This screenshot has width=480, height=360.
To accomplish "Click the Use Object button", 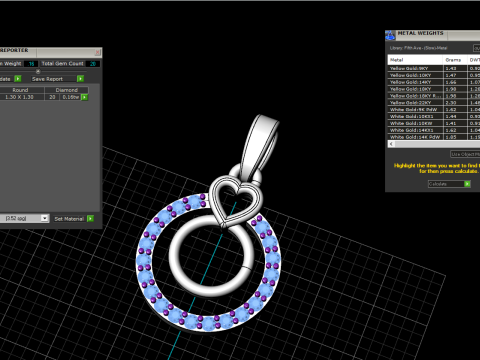I will (465, 154).
